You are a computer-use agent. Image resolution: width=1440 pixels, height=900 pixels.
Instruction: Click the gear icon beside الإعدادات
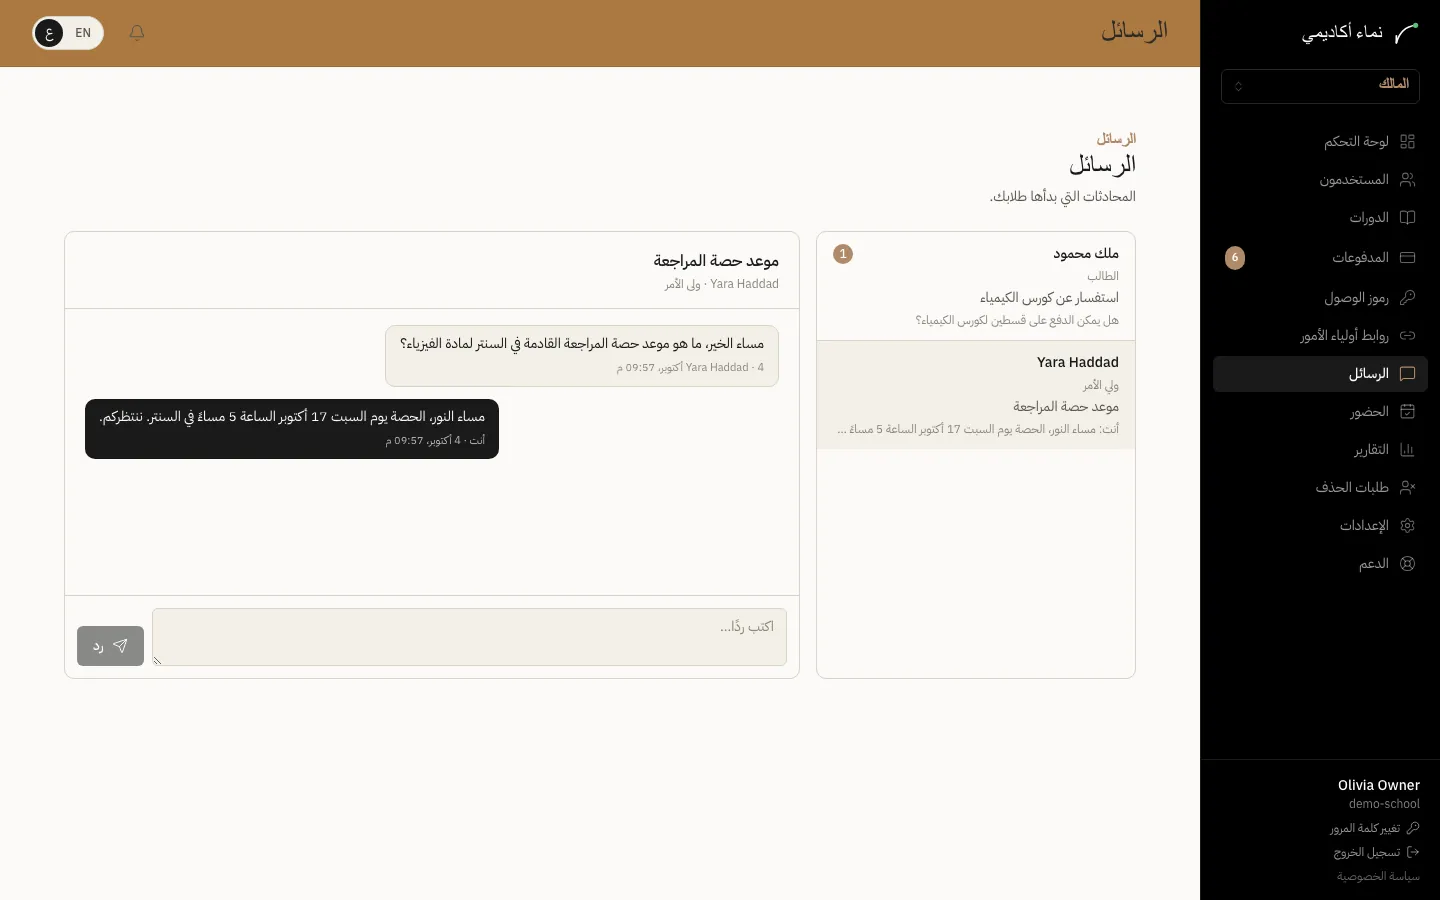pos(1407,526)
